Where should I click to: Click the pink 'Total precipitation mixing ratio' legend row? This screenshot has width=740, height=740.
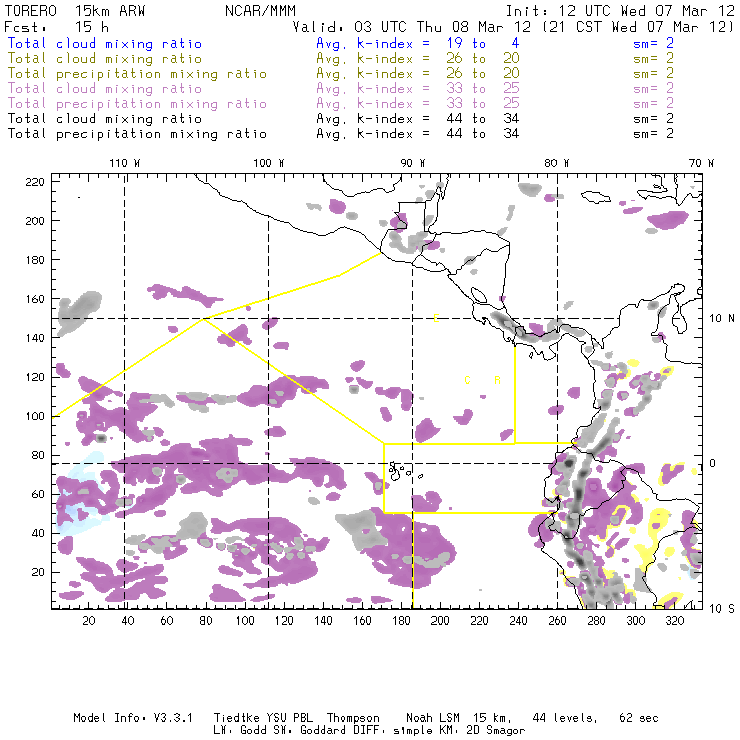click(x=137, y=104)
